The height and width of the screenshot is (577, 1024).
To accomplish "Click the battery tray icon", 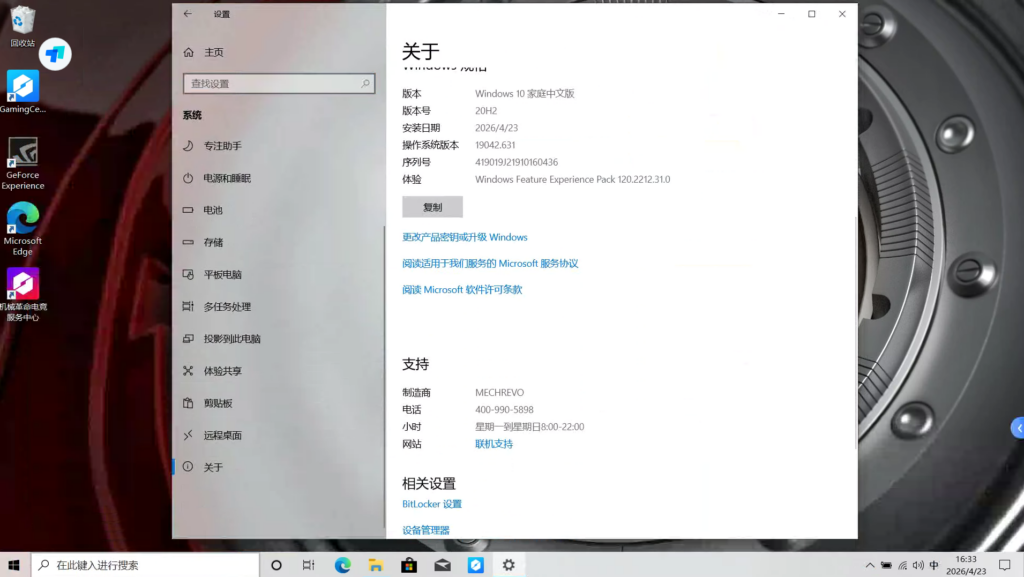I will (x=886, y=565).
